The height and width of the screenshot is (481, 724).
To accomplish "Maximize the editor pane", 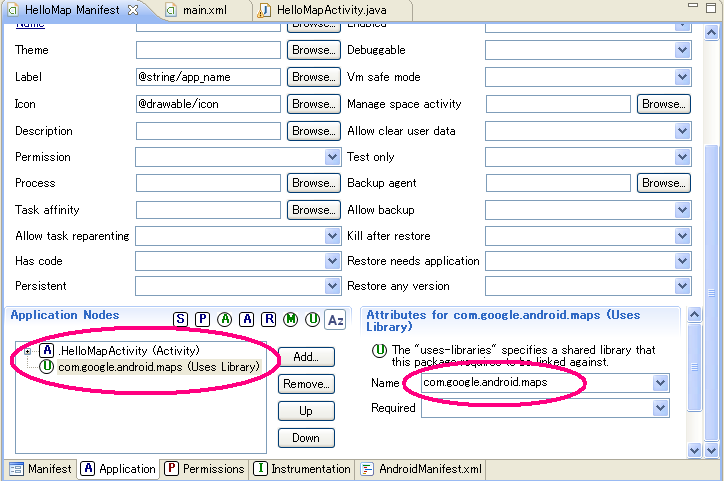I will click(x=711, y=7).
